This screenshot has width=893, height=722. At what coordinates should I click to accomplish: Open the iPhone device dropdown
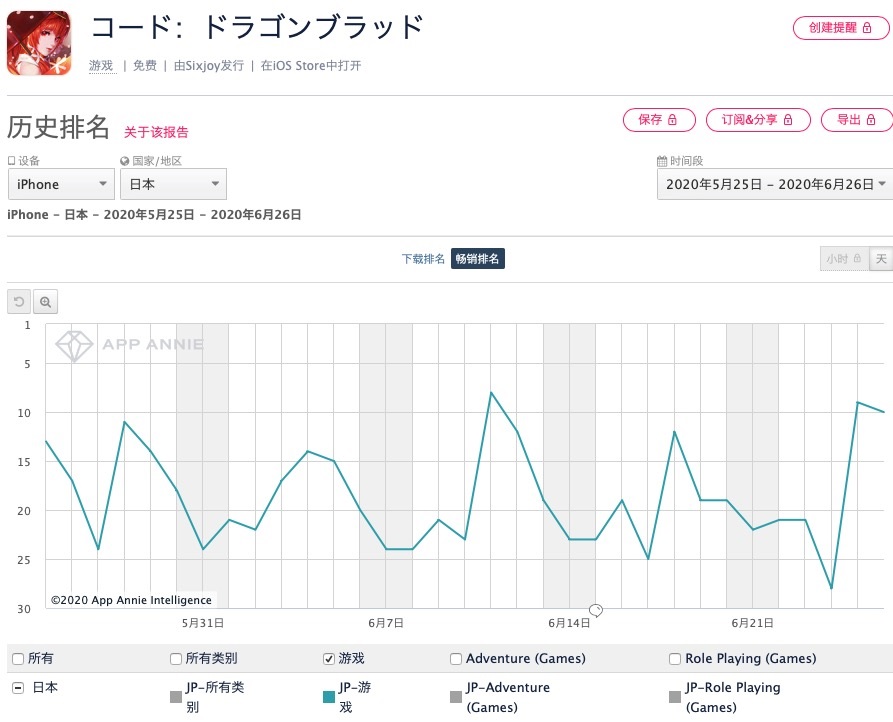(x=62, y=184)
